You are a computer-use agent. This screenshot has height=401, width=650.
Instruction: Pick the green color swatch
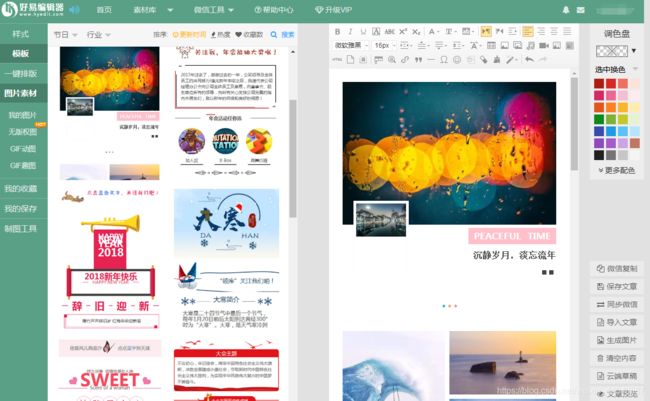599,119
